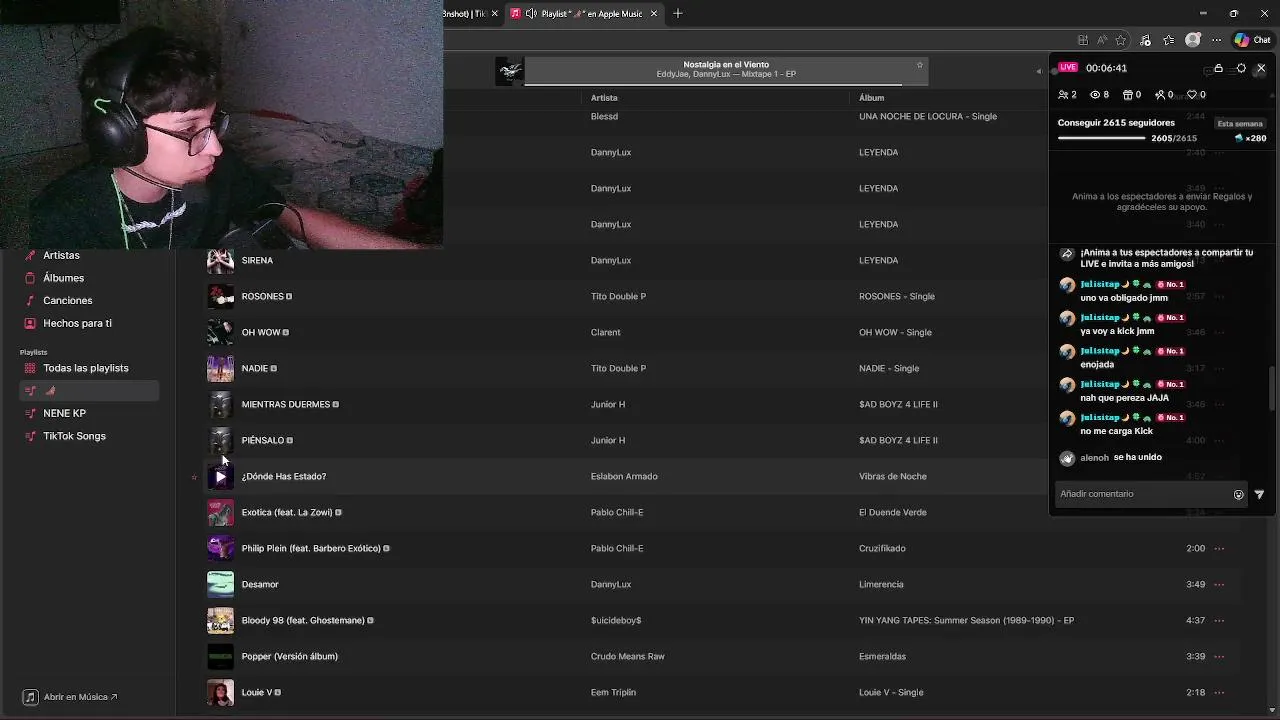Click Abrir en Música link
Image resolution: width=1280 pixels, height=720 pixels.
(x=71, y=697)
